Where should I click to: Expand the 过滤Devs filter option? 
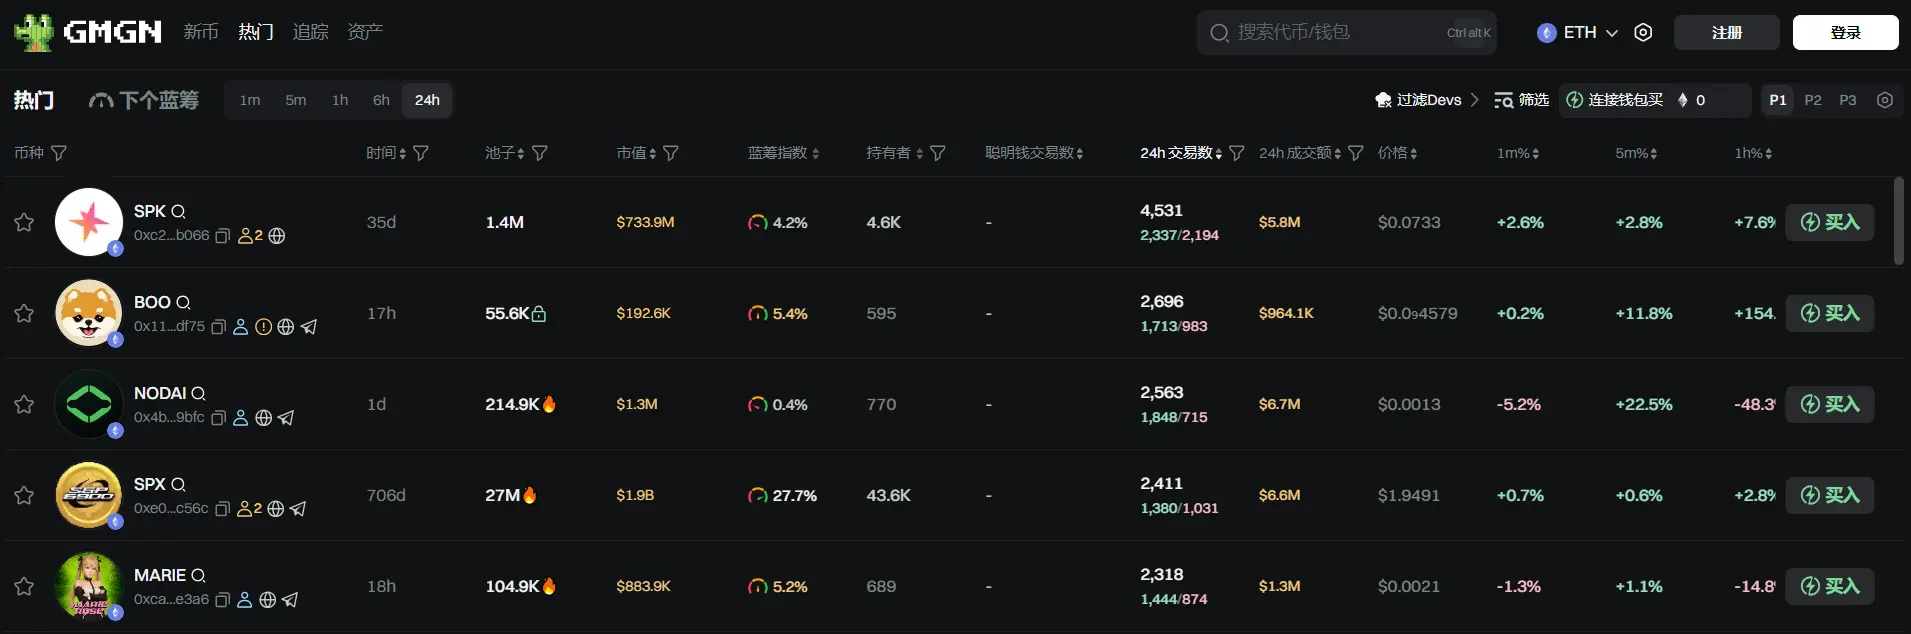[1427, 100]
